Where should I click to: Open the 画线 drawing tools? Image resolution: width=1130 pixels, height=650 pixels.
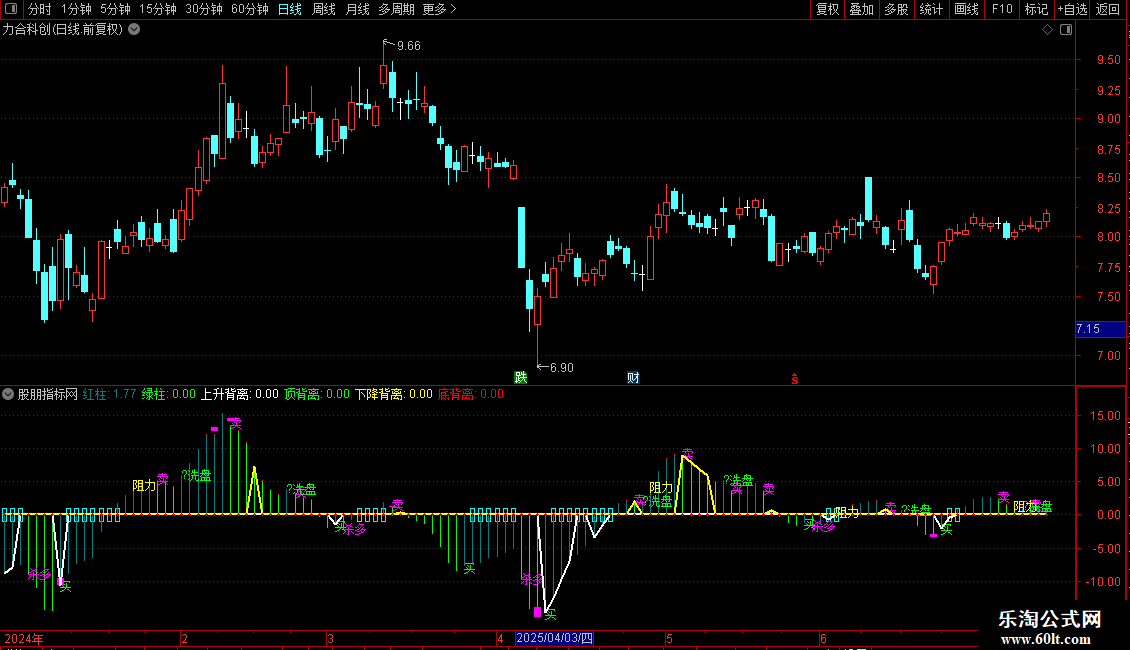[x=966, y=9]
